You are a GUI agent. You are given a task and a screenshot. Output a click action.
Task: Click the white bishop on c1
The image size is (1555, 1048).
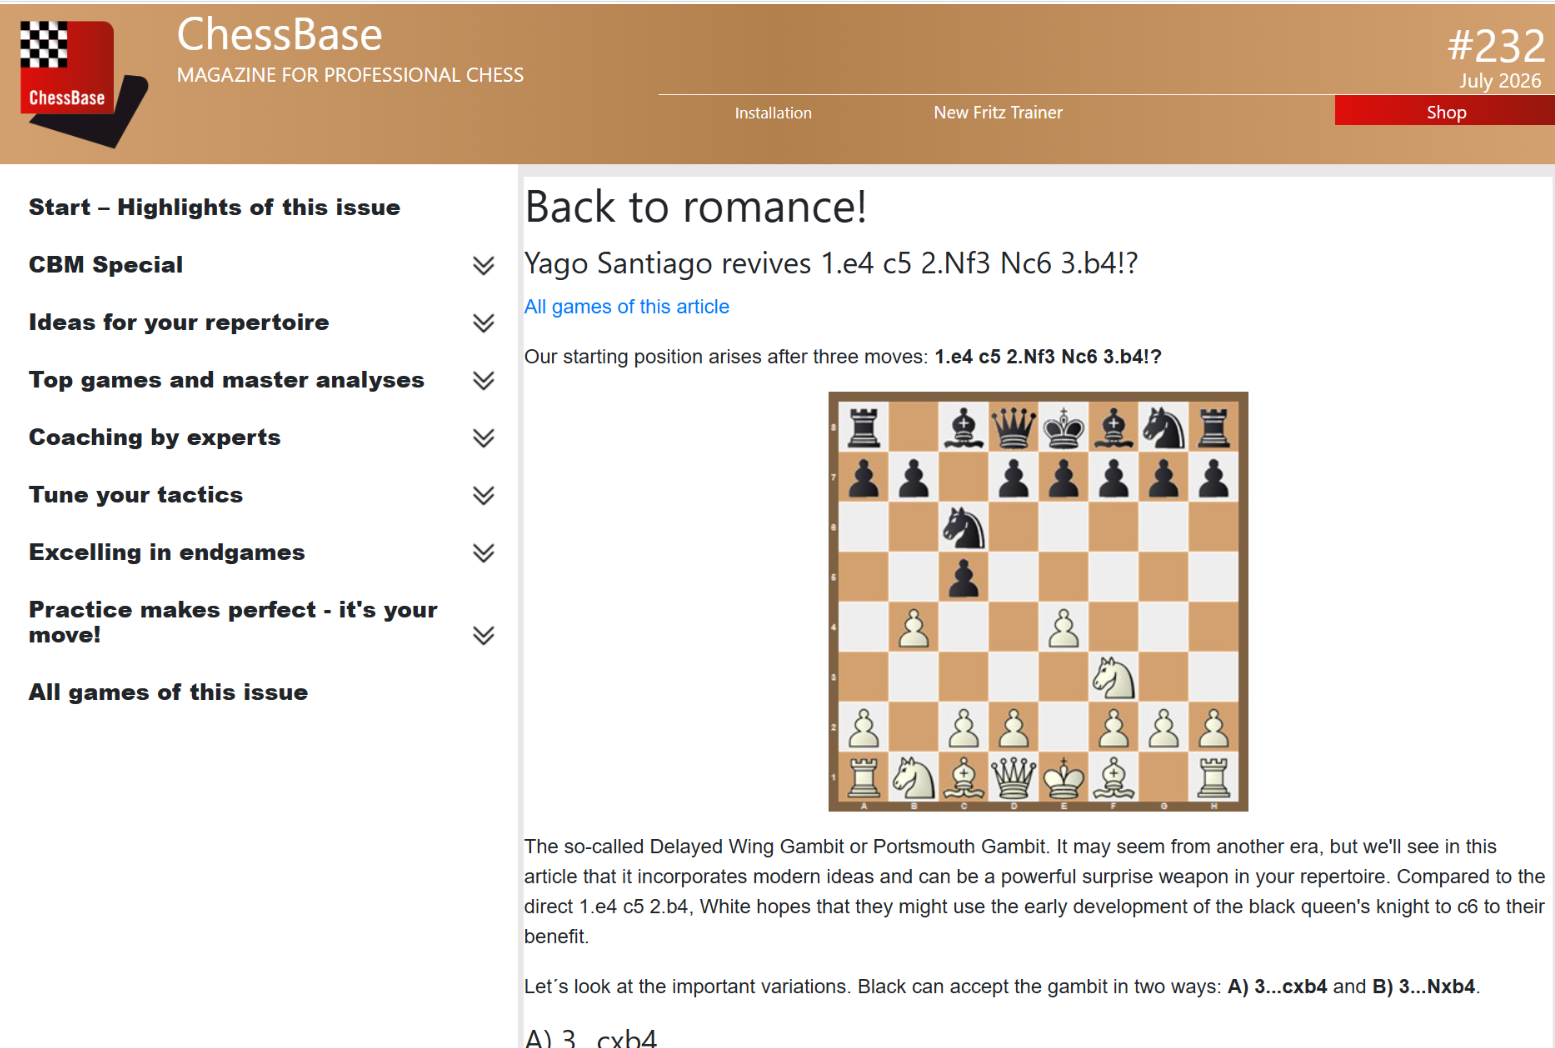point(964,777)
